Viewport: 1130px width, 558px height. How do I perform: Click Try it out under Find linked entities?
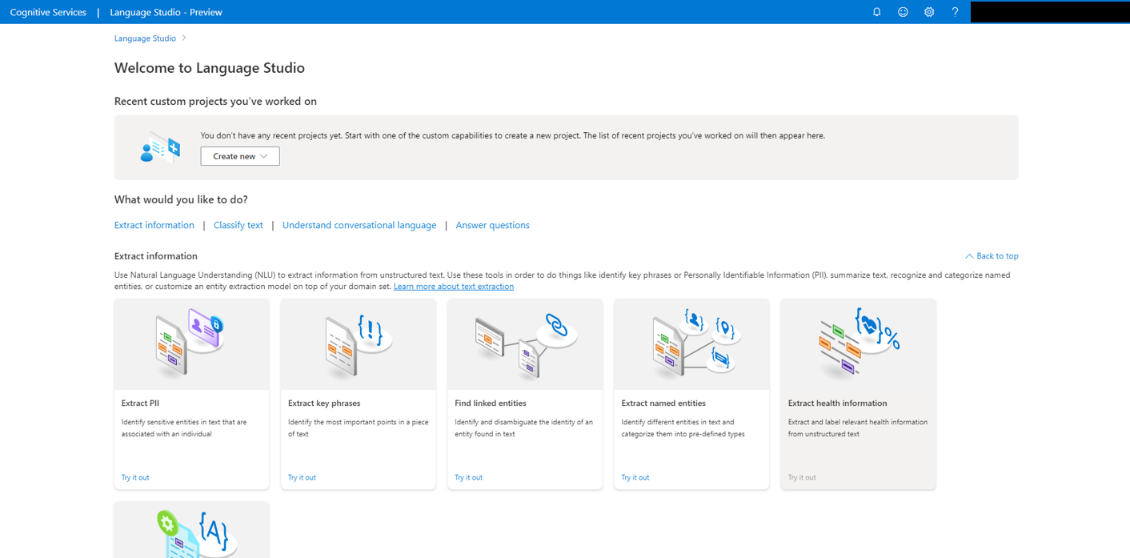tap(468, 477)
